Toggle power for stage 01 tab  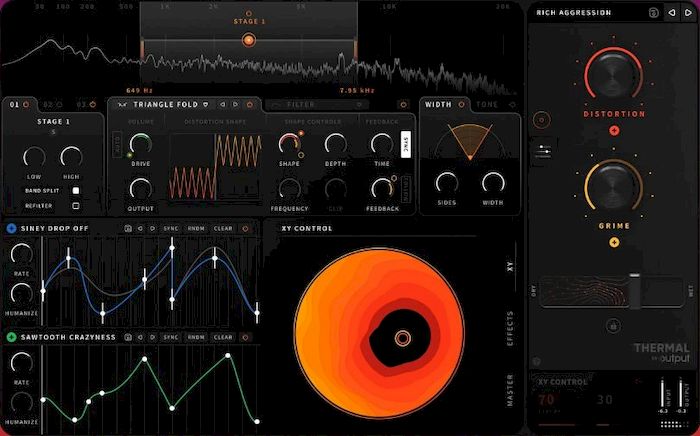tap(26, 104)
